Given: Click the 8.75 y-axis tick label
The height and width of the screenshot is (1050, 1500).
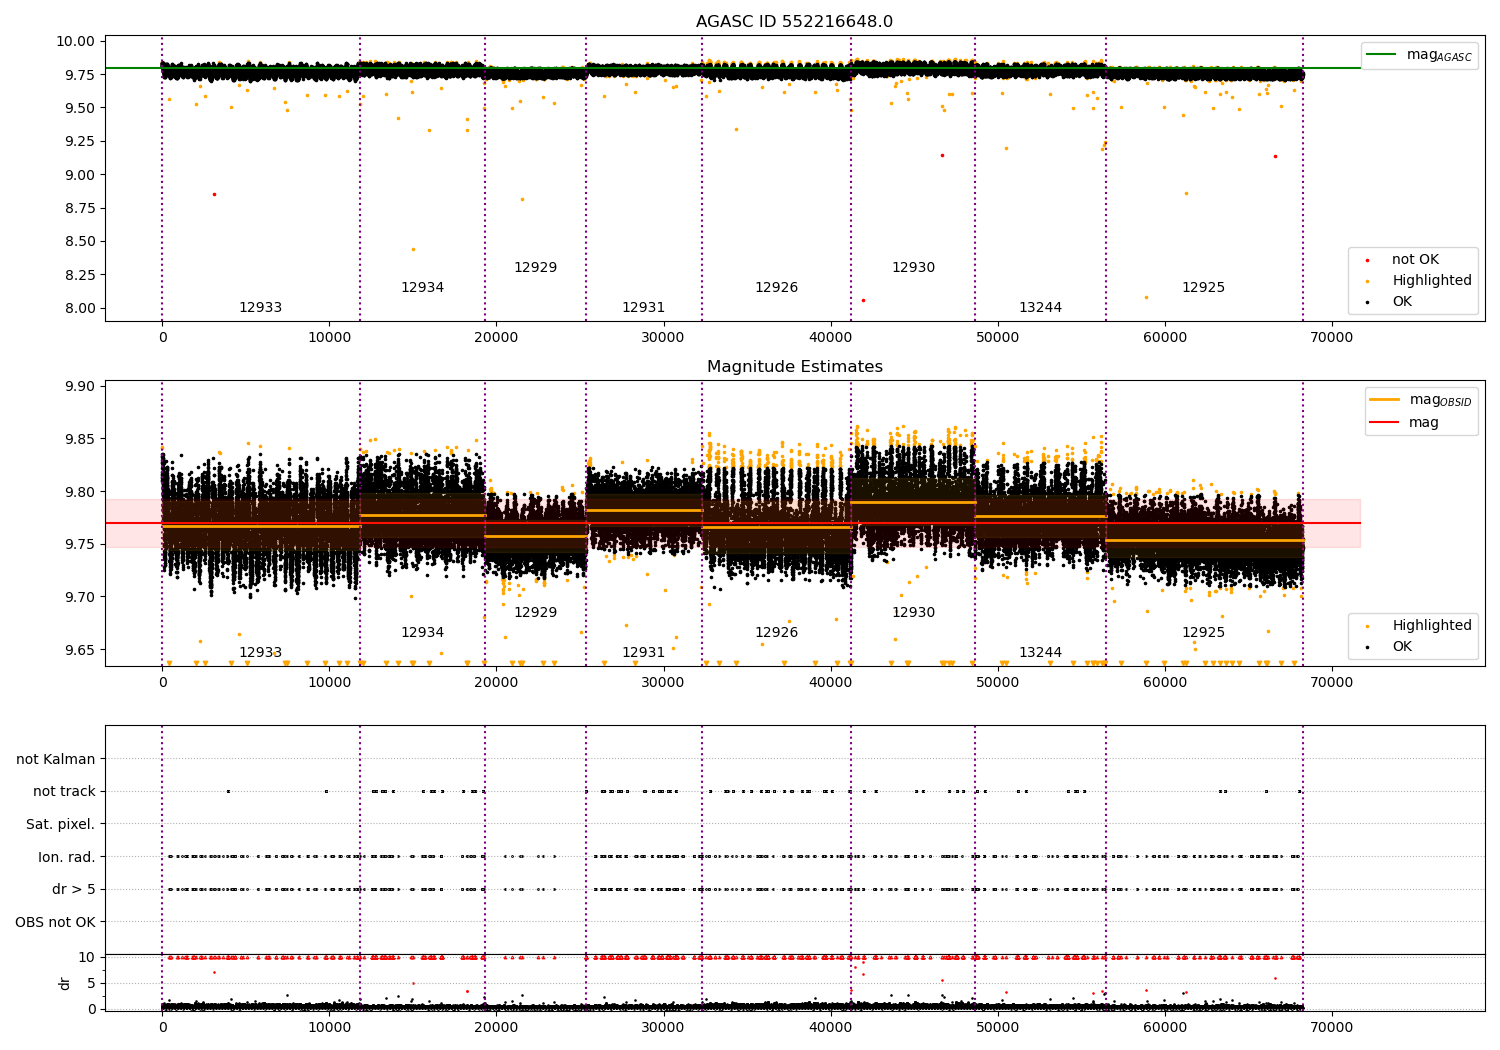Looking at the screenshot, I should pyautogui.click(x=79, y=208).
